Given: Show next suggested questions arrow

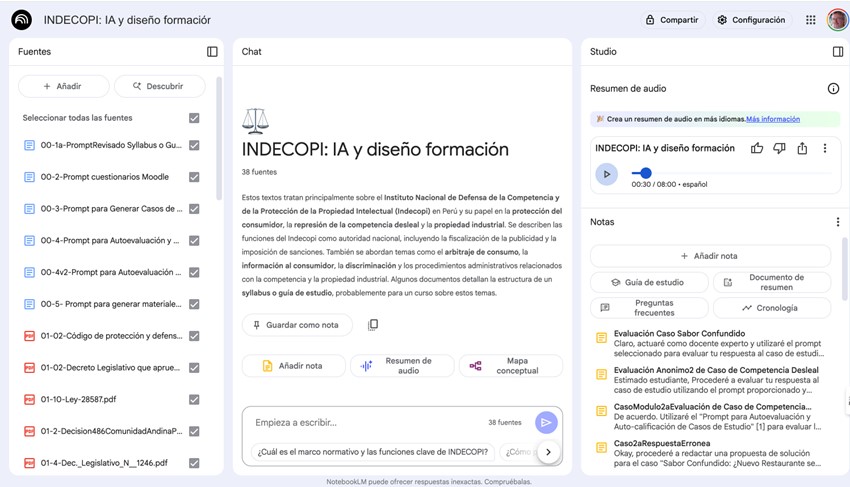Looking at the screenshot, I should tap(549, 452).
